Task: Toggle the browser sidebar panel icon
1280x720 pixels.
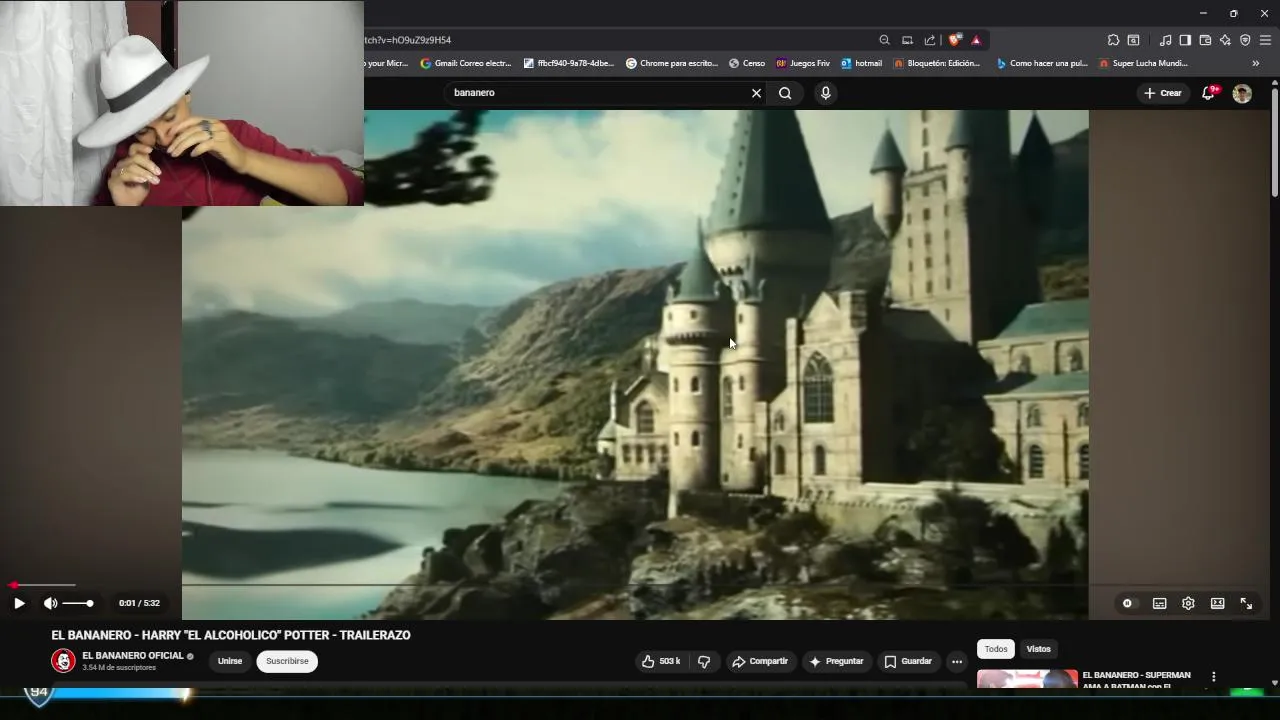Action: point(1185,40)
